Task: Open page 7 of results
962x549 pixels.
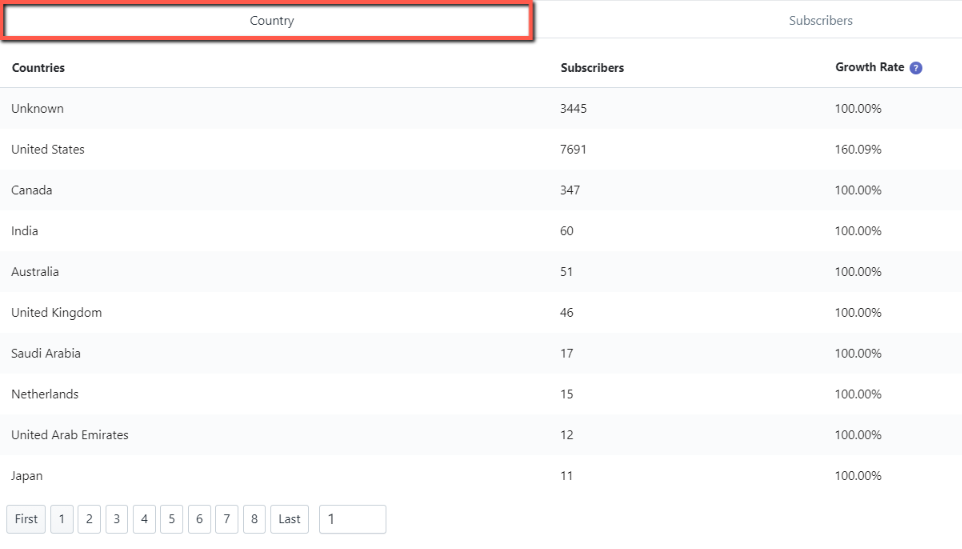Action: (x=227, y=519)
